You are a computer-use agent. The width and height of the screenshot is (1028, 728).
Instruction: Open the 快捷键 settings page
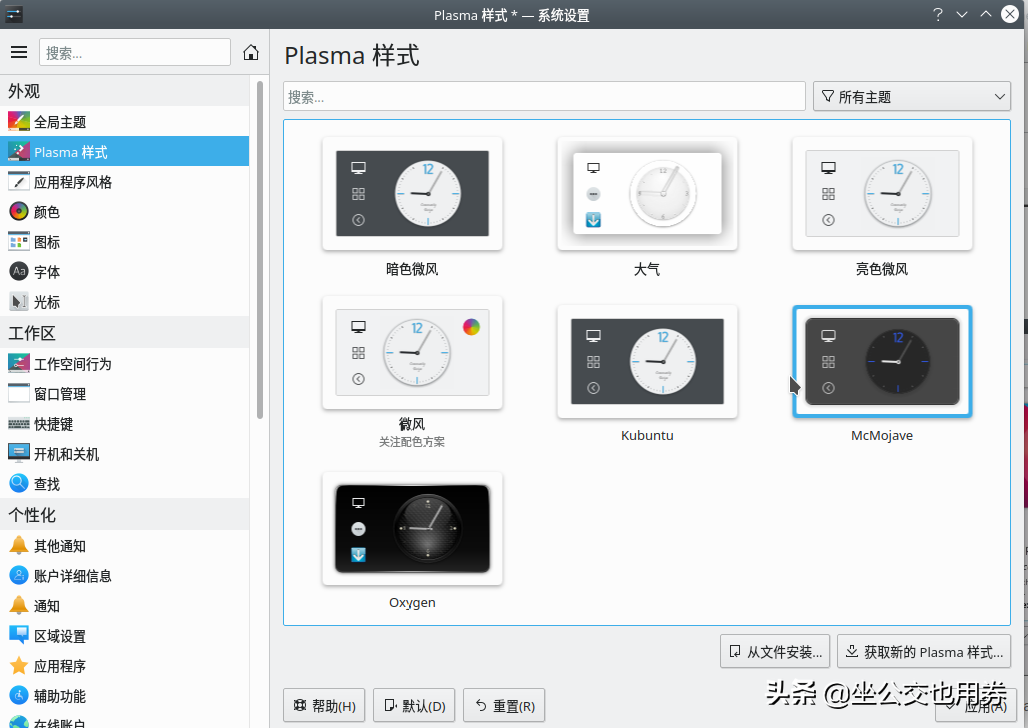point(125,424)
